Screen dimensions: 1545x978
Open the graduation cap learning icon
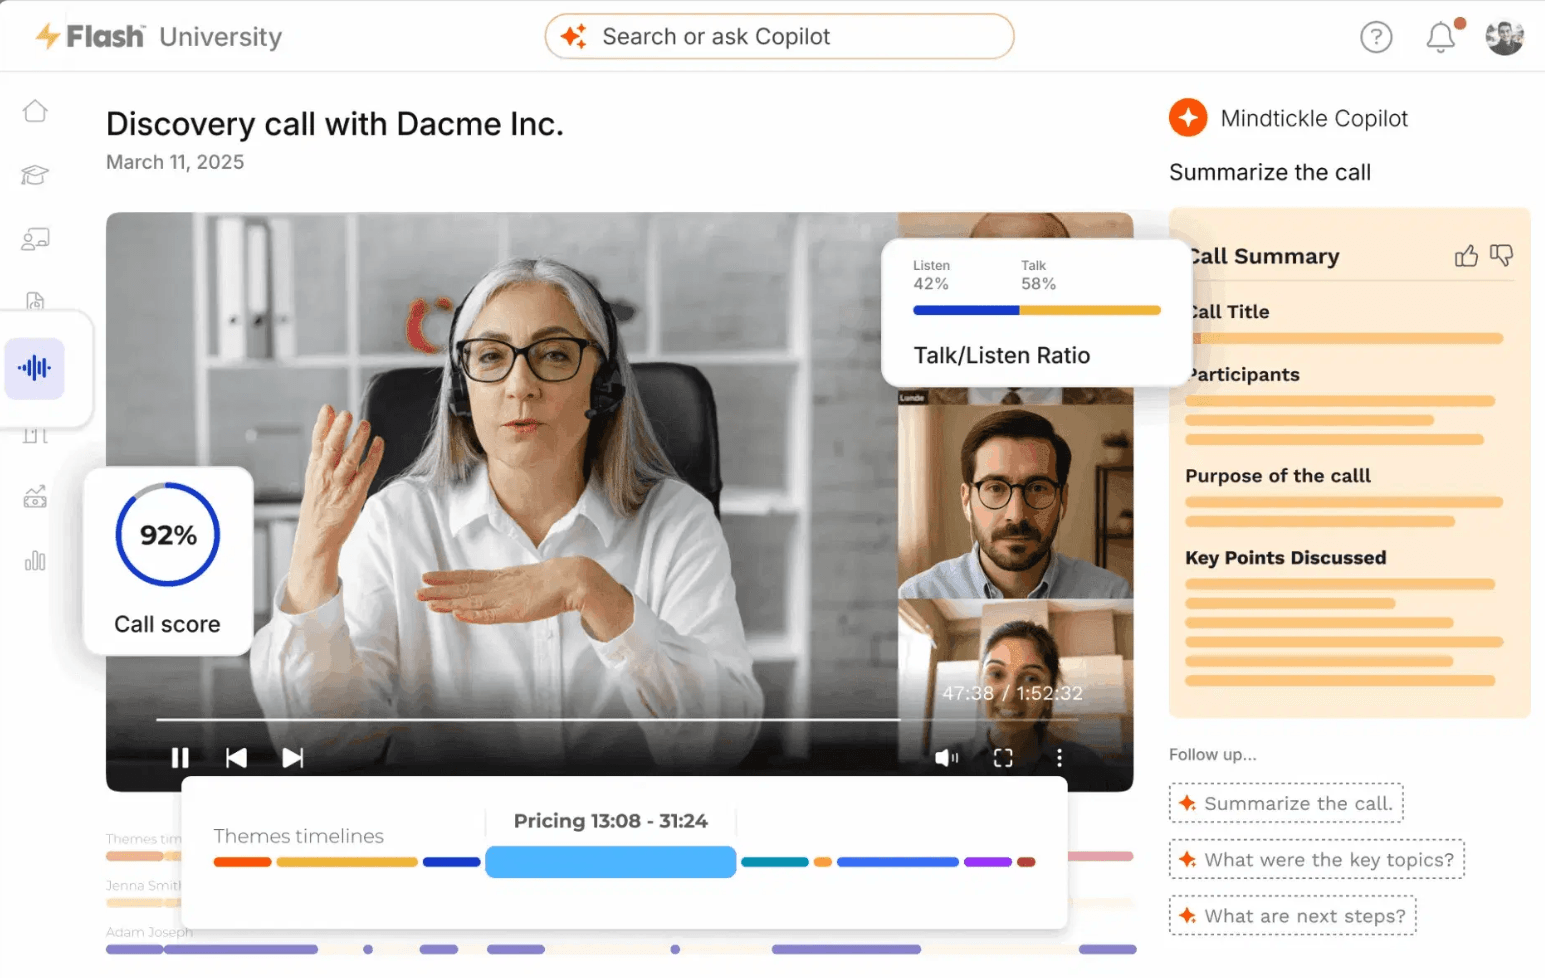coord(35,175)
